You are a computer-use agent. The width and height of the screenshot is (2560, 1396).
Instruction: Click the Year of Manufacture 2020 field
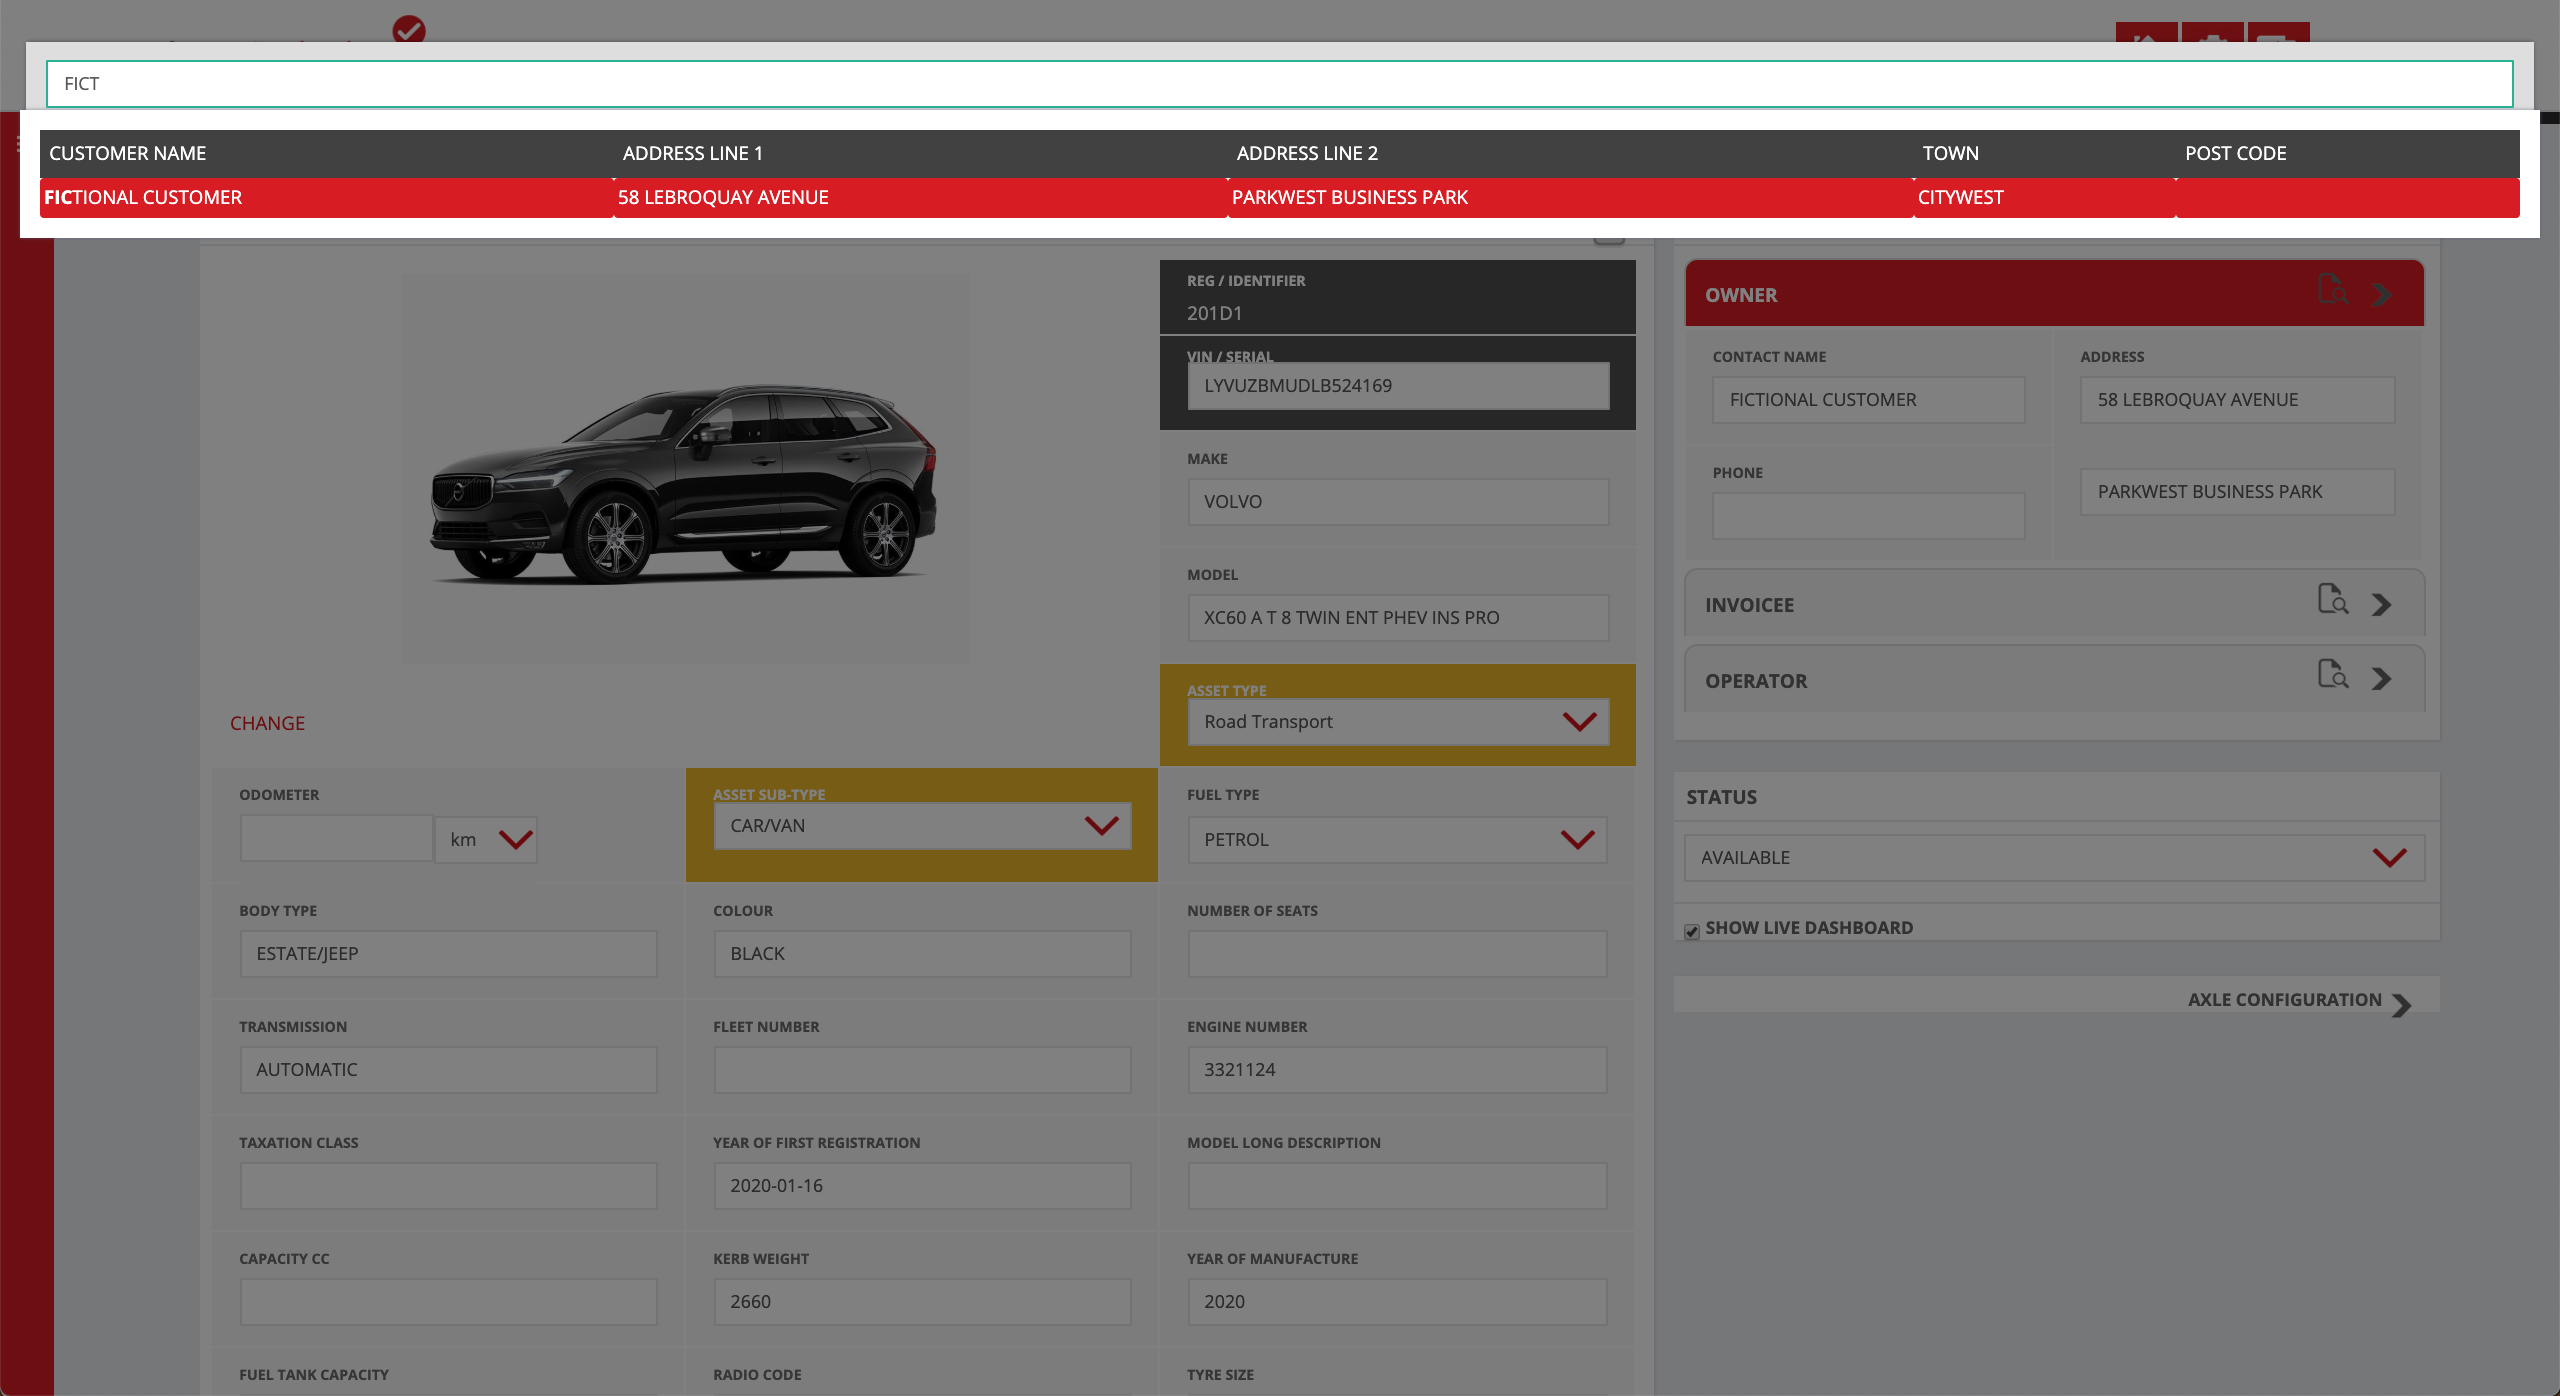(1397, 1302)
